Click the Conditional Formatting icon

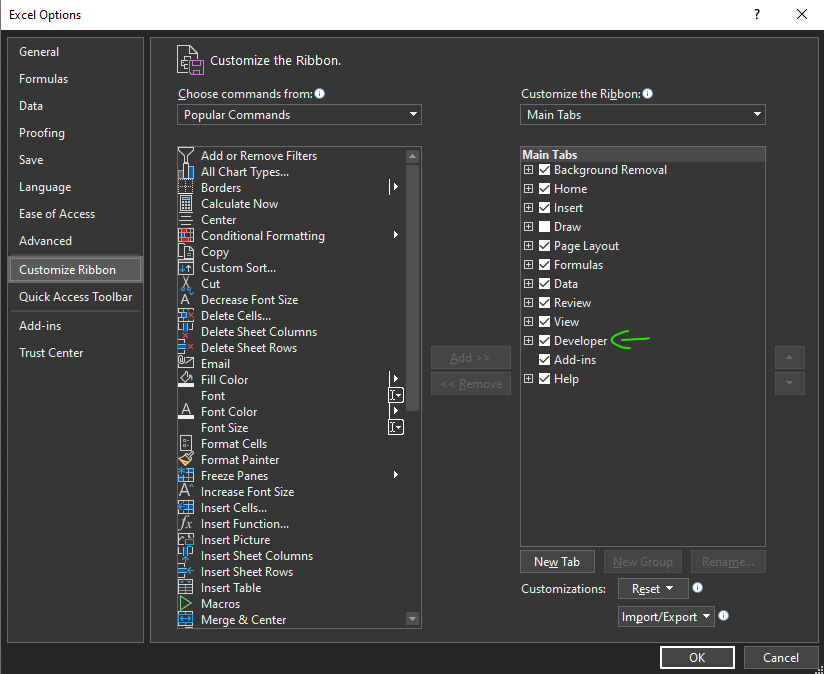(186, 236)
